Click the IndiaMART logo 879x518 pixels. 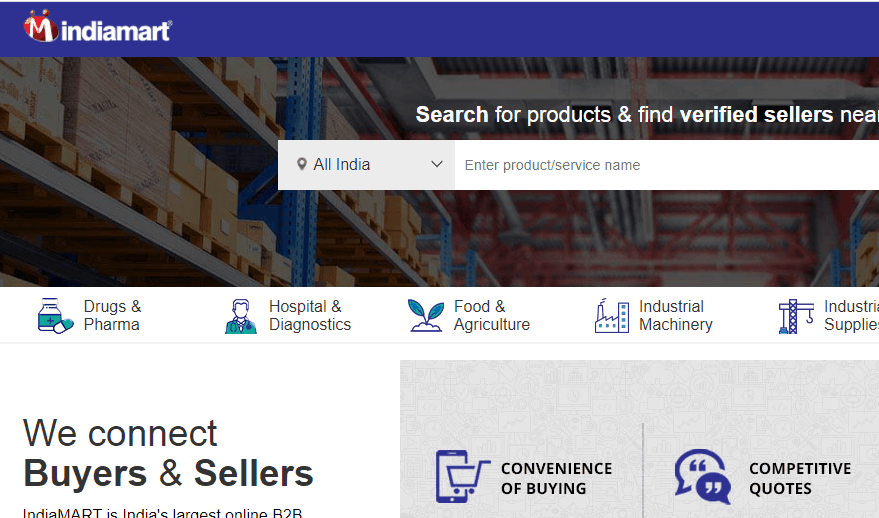(x=98, y=27)
